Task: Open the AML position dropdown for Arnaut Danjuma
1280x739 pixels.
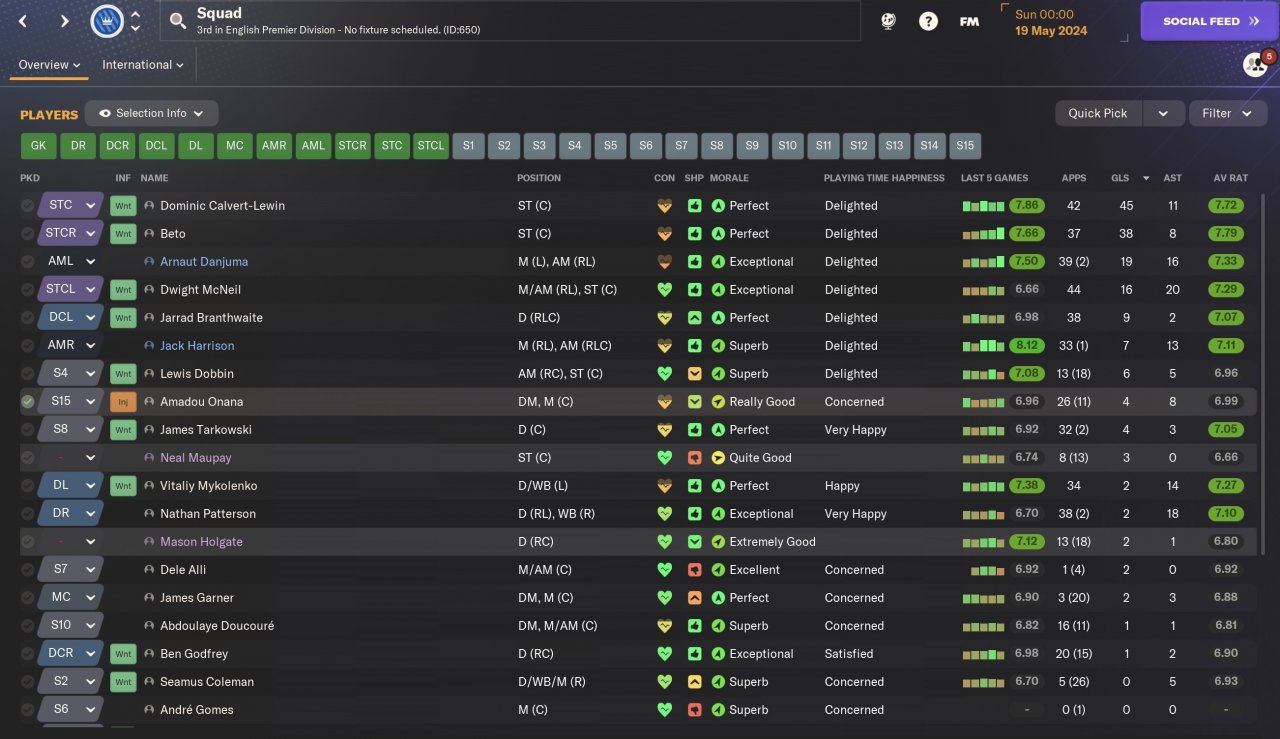Action: [71, 262]
